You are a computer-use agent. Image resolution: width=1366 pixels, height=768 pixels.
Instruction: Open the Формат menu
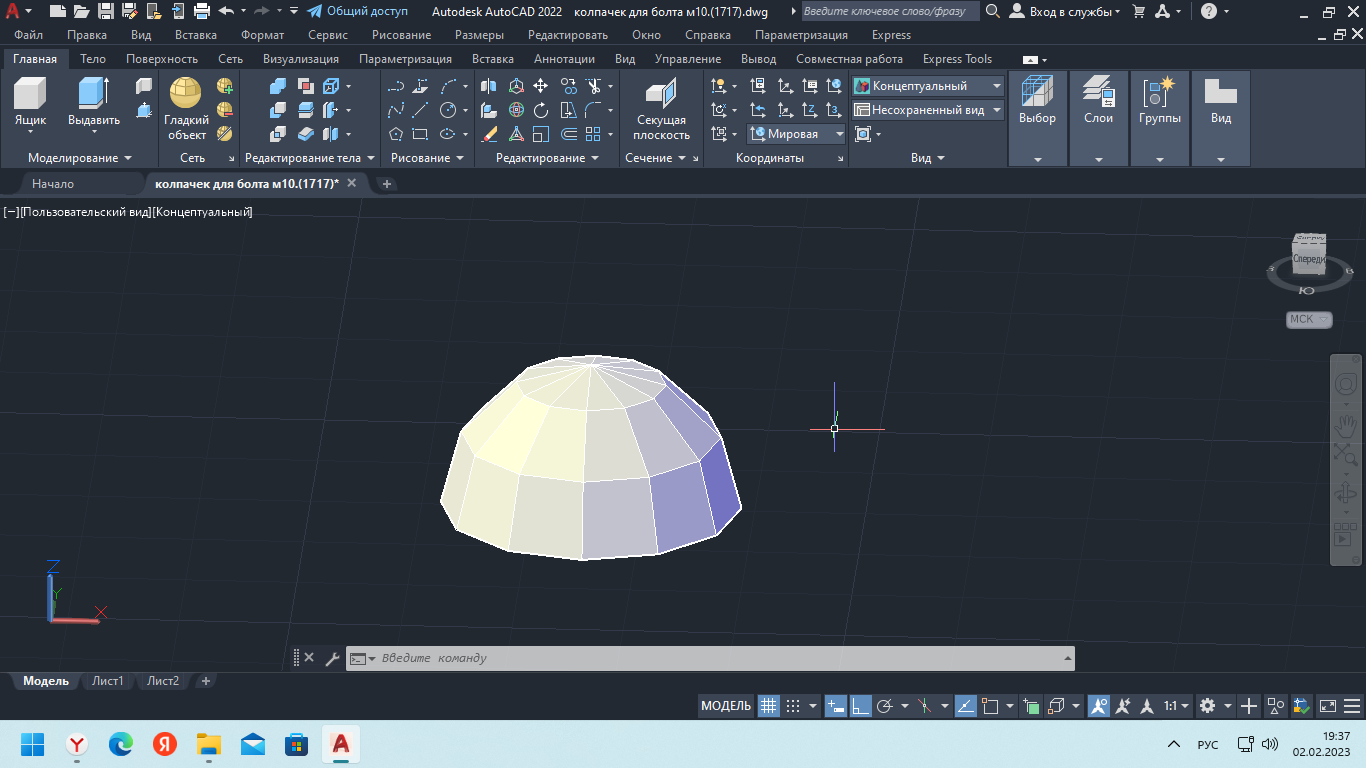pos(262,35)
